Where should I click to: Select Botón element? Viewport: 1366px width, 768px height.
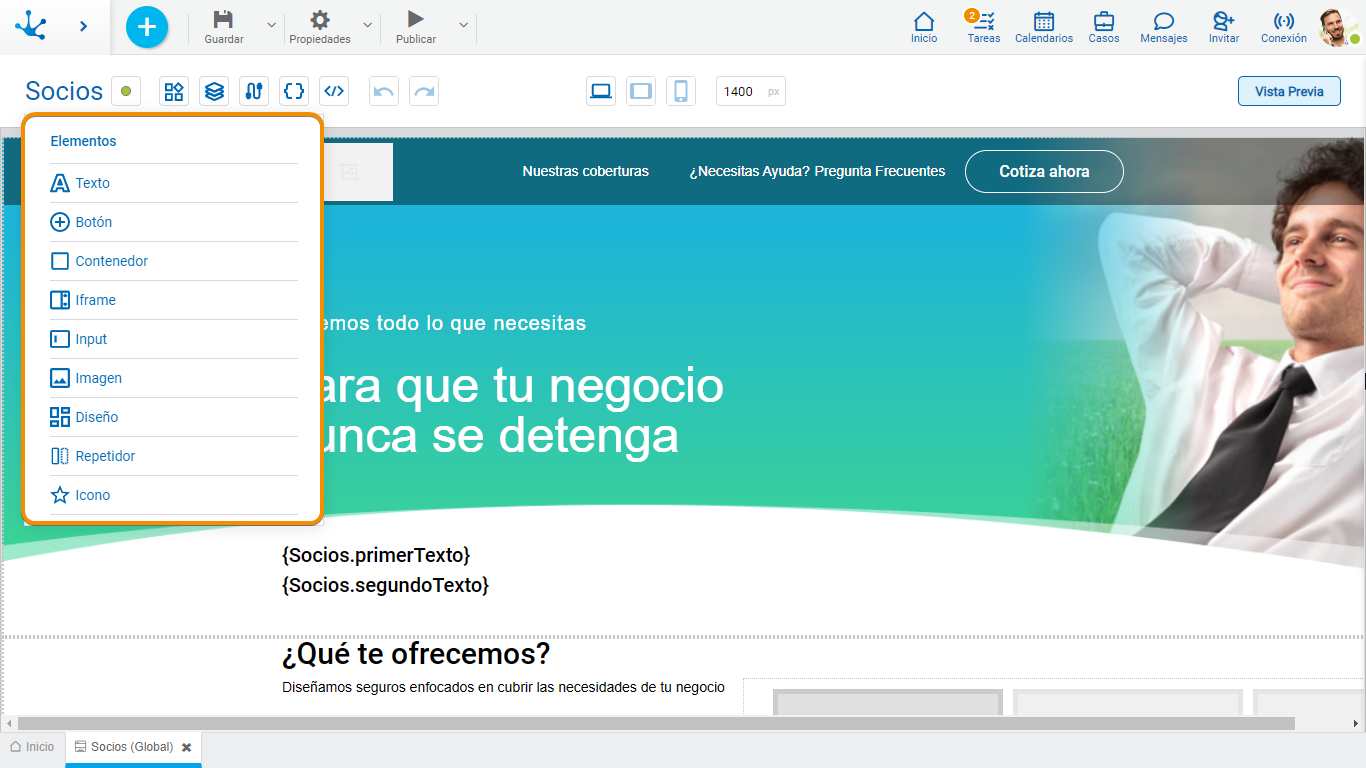point(173,222)
